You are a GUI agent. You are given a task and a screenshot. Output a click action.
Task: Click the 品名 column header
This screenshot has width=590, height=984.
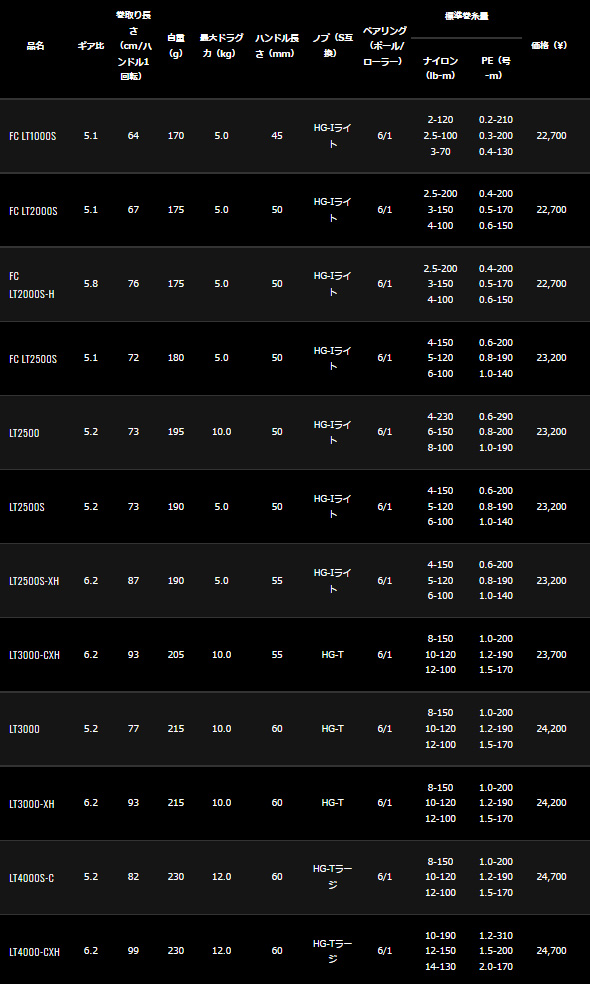coord(35,46)
